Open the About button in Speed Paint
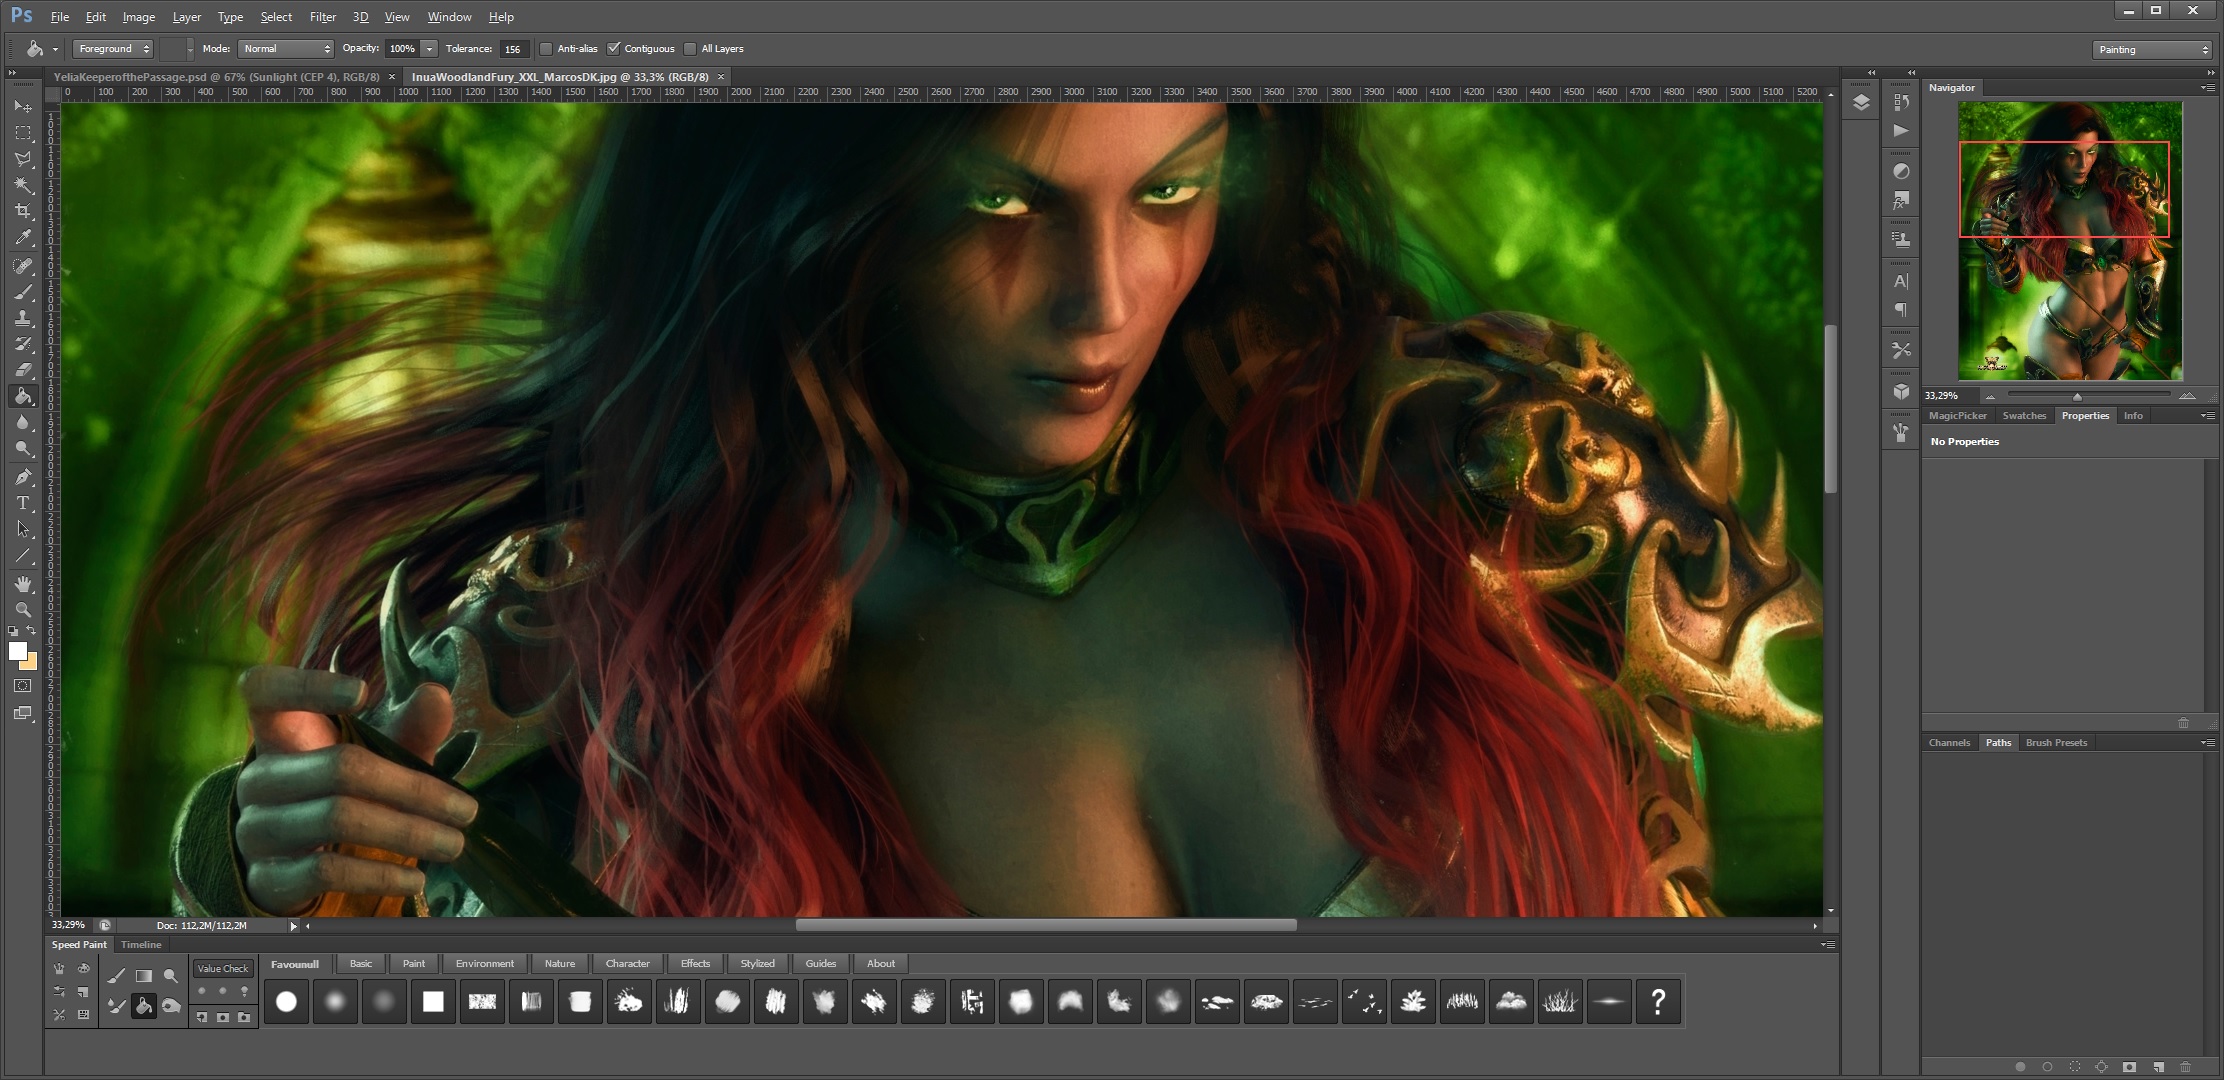2224x1080 pixels. [x=881, y=964]
